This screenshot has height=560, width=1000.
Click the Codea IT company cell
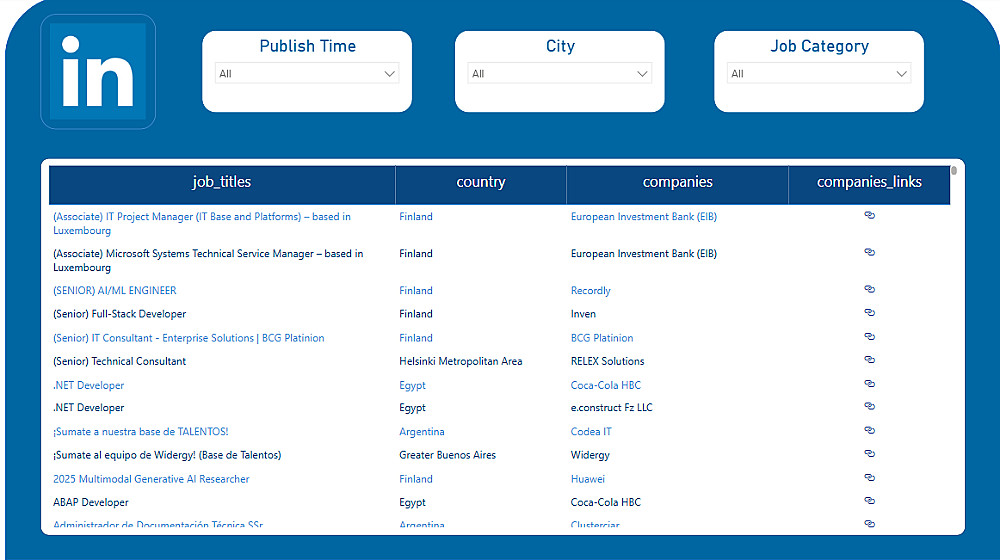click(591, 432)
